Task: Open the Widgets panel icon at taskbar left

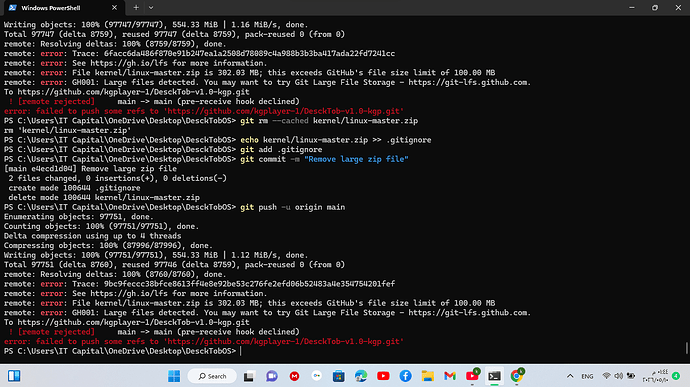Action: click(x=14, y=376)
